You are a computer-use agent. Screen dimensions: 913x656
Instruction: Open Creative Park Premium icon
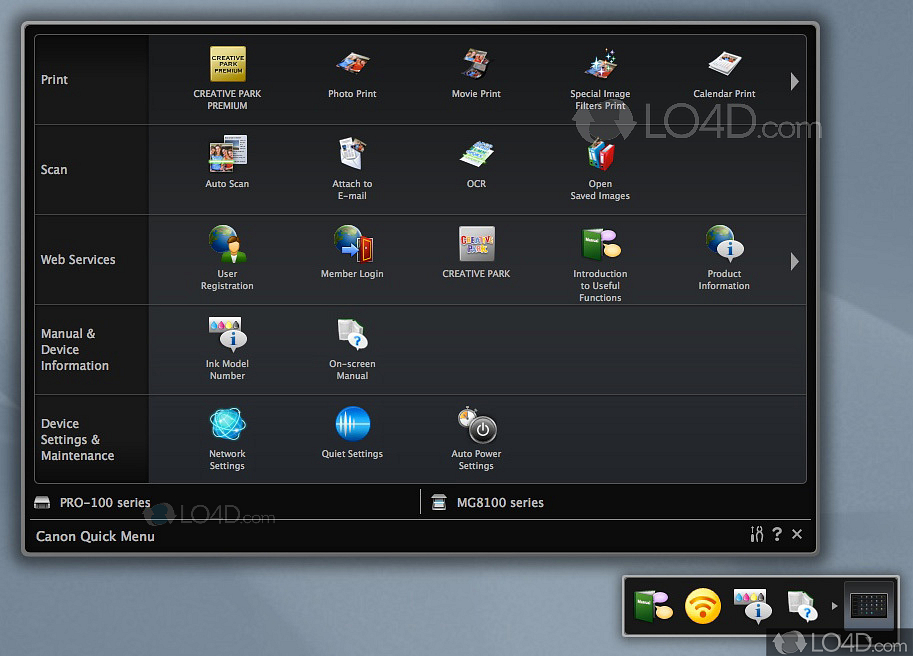(227, 65)
